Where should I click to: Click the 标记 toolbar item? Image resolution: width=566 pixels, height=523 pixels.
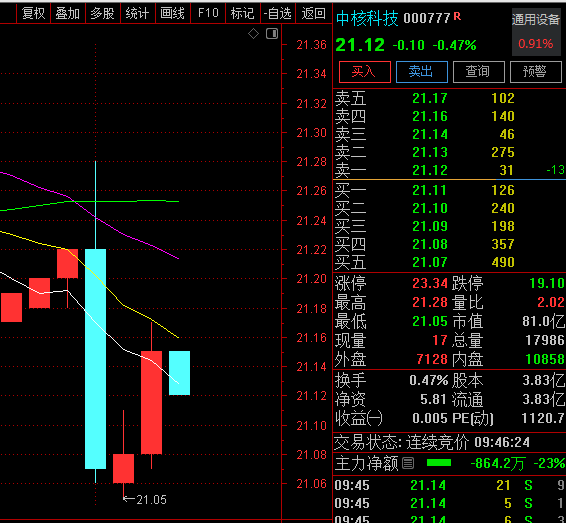pos(243,14)
